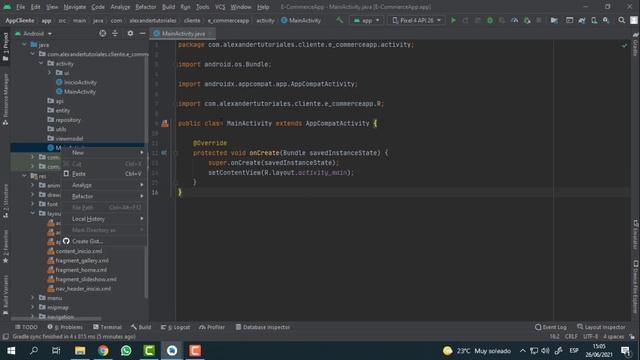Toggle the Device File Explorer side tab
Screen dimensions: 640x360
point(636,287)
